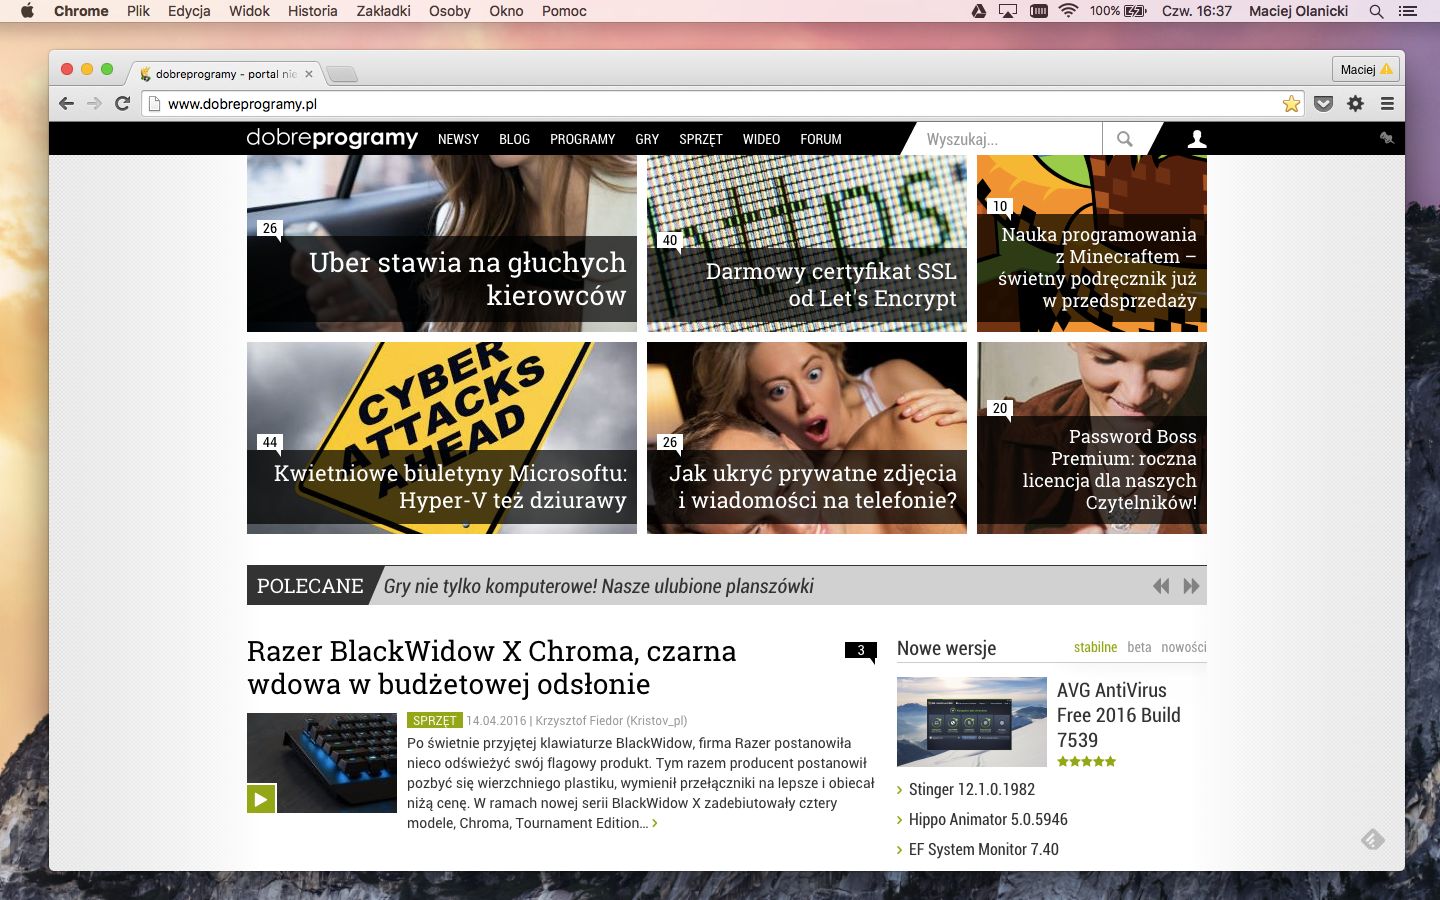Open AVG AntiVirus Free 2016 download
Viewport: 1440px width, 900px height.
pyautogui.click(x=1119, y=715)
